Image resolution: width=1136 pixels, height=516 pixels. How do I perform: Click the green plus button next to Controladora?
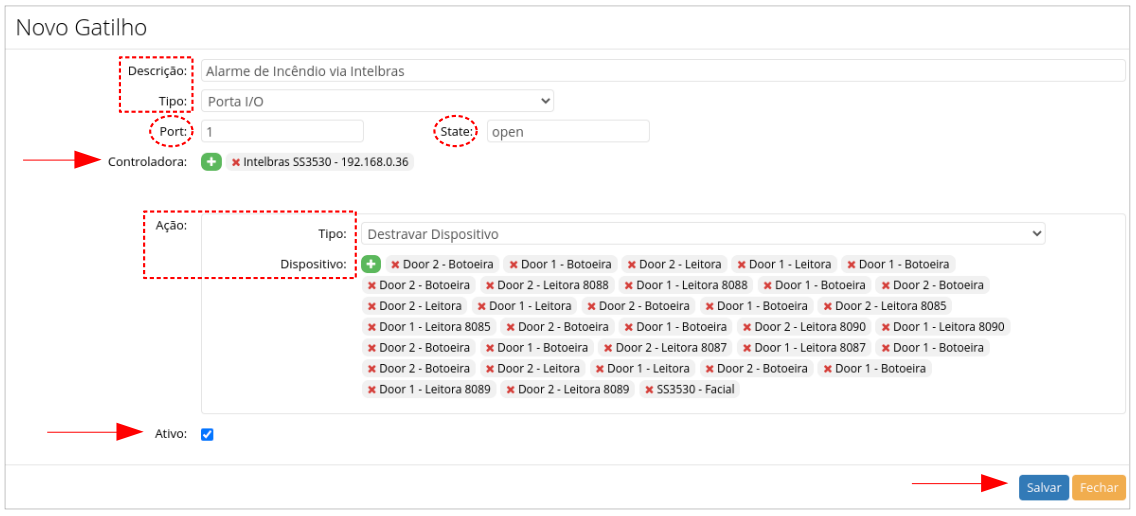pyautogui.click(x=211, y=161)
